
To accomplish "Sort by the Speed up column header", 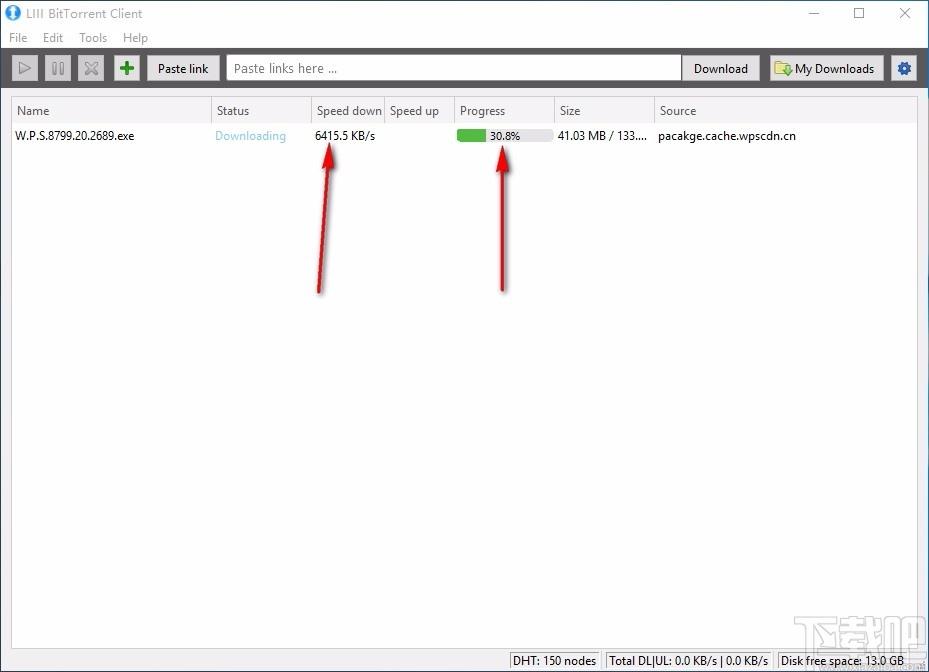I will (419, 111).
